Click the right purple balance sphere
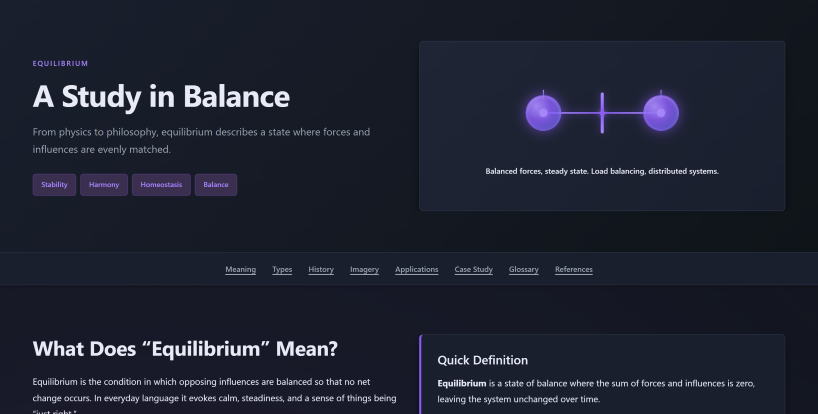Screen dimensions: 818x414 click(661, 113)
